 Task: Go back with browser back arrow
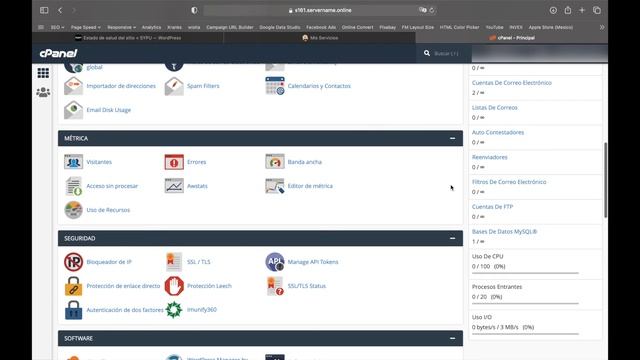tap(60, 10)
